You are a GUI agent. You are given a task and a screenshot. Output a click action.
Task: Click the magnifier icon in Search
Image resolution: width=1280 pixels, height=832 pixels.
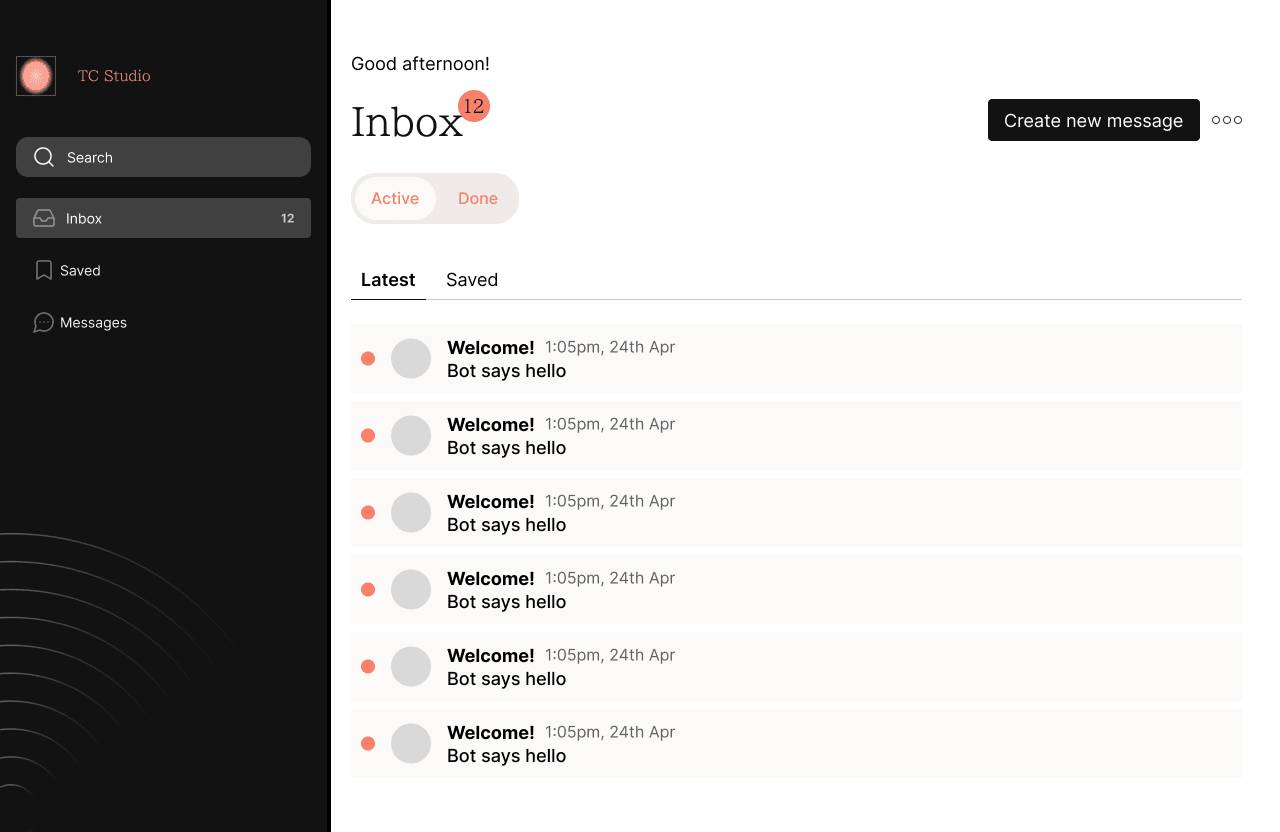44,157
